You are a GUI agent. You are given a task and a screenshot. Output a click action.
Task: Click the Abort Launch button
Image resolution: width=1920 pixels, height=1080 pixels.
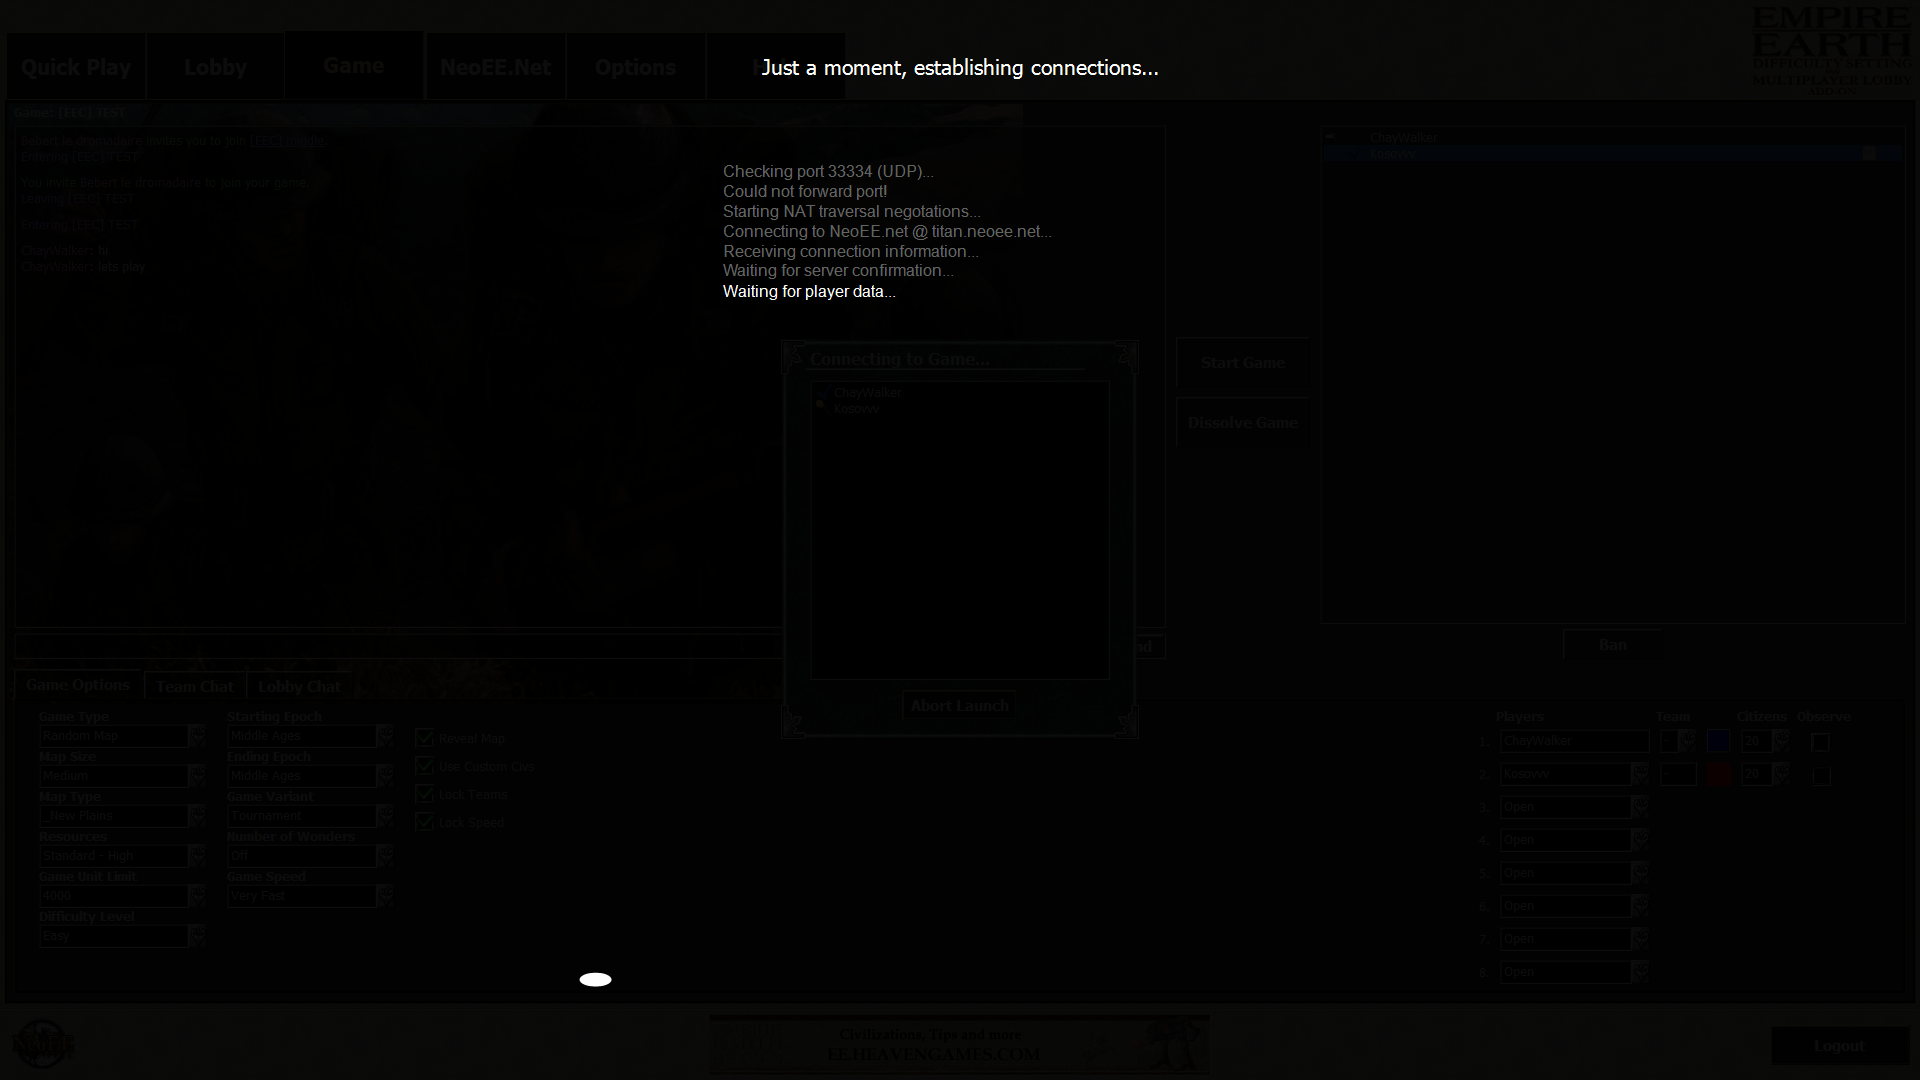959,706
